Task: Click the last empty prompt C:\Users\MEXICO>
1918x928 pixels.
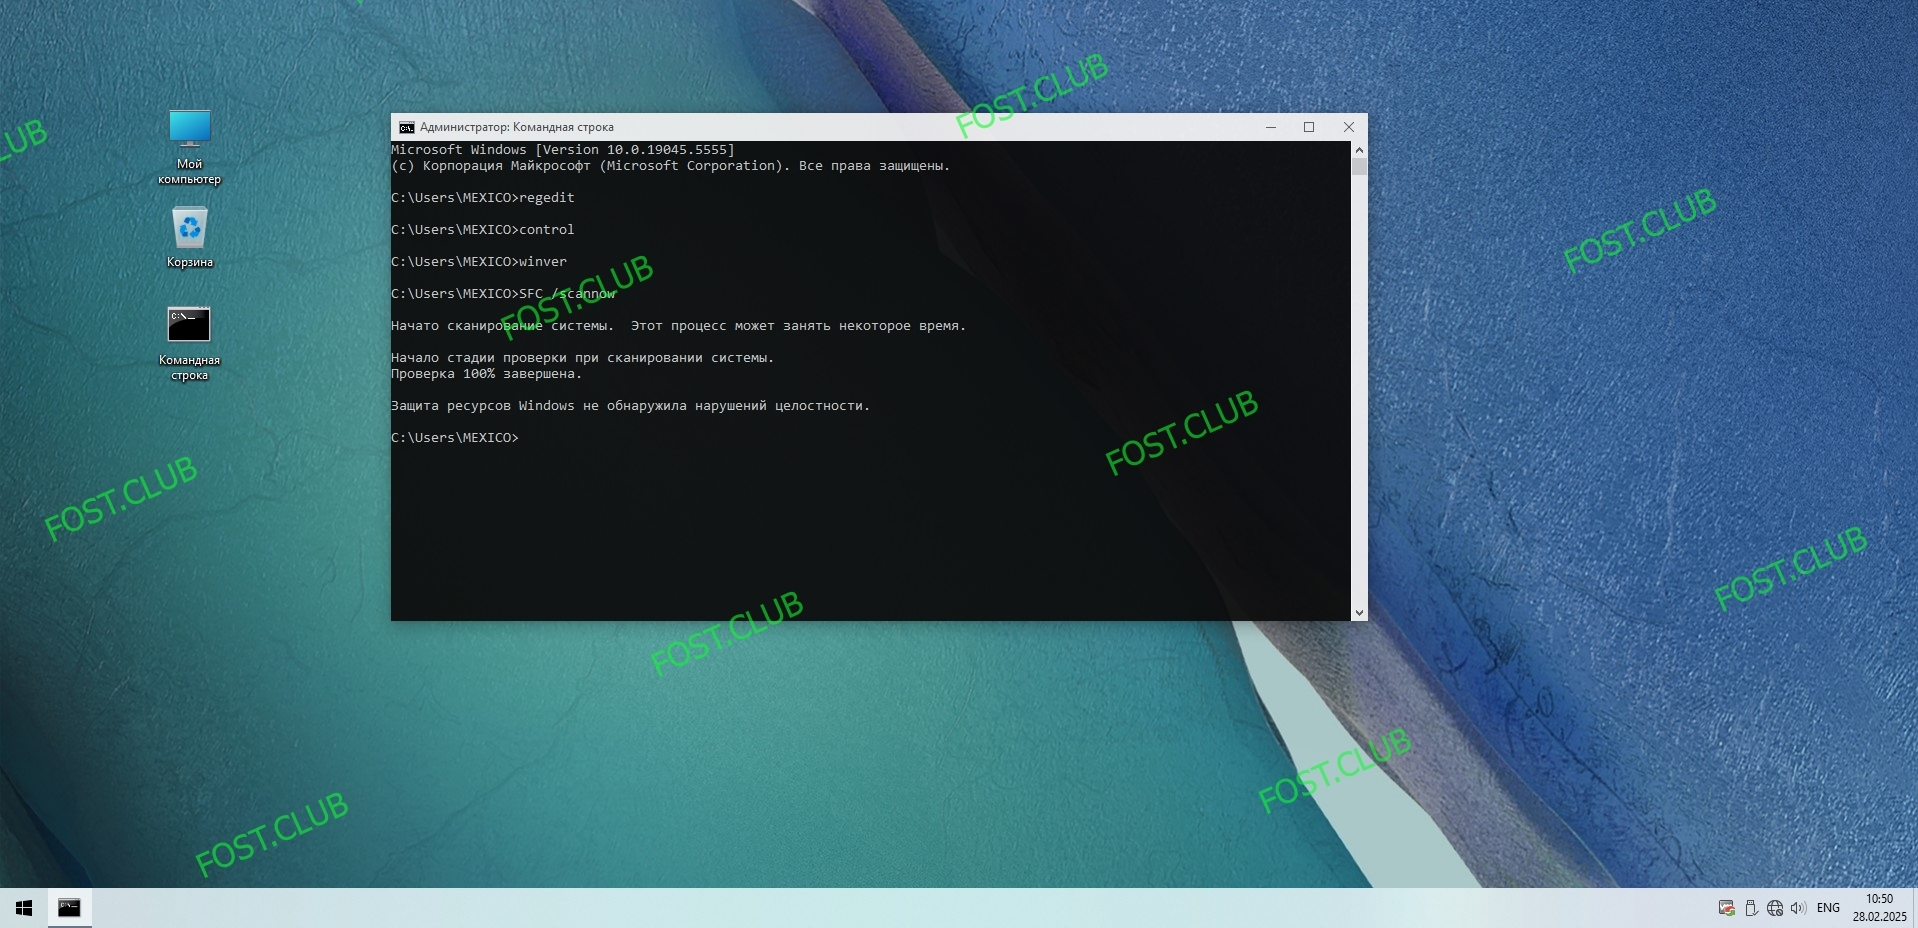Action: [455, 438]
